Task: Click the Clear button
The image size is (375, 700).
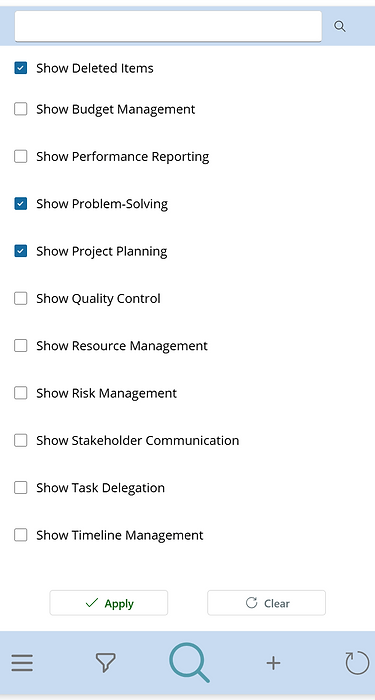Action: pos(267,603)
